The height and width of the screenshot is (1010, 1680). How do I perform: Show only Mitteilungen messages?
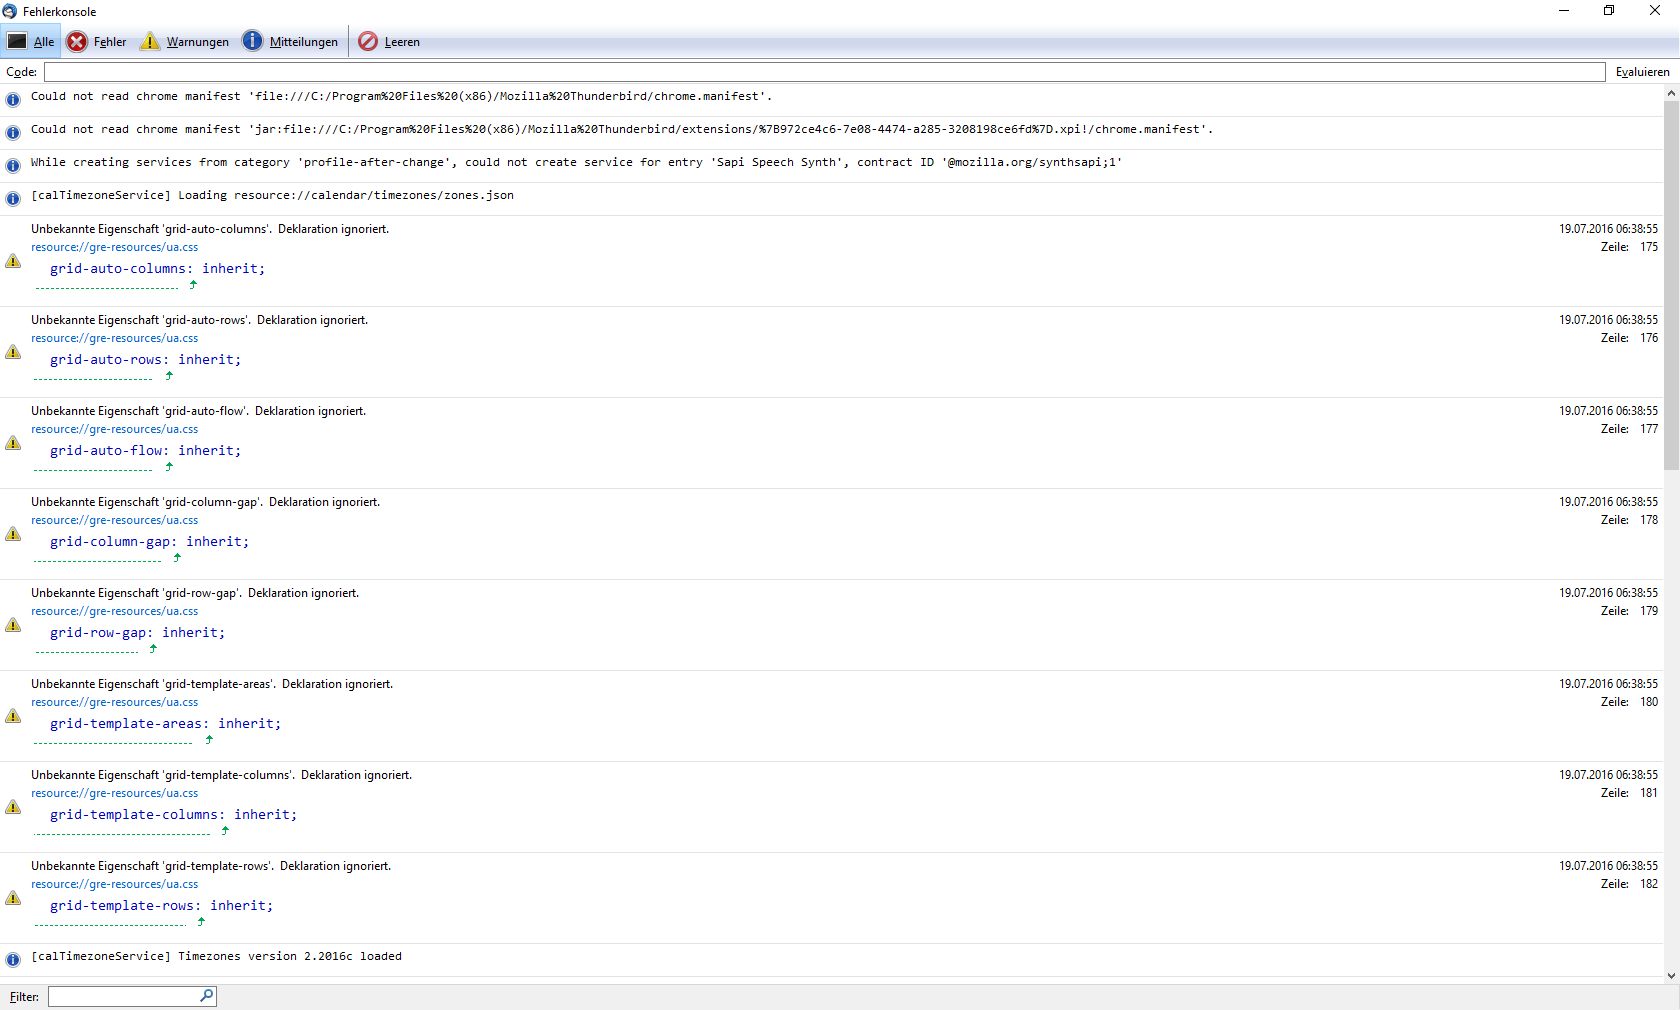(x=291, y=42)
